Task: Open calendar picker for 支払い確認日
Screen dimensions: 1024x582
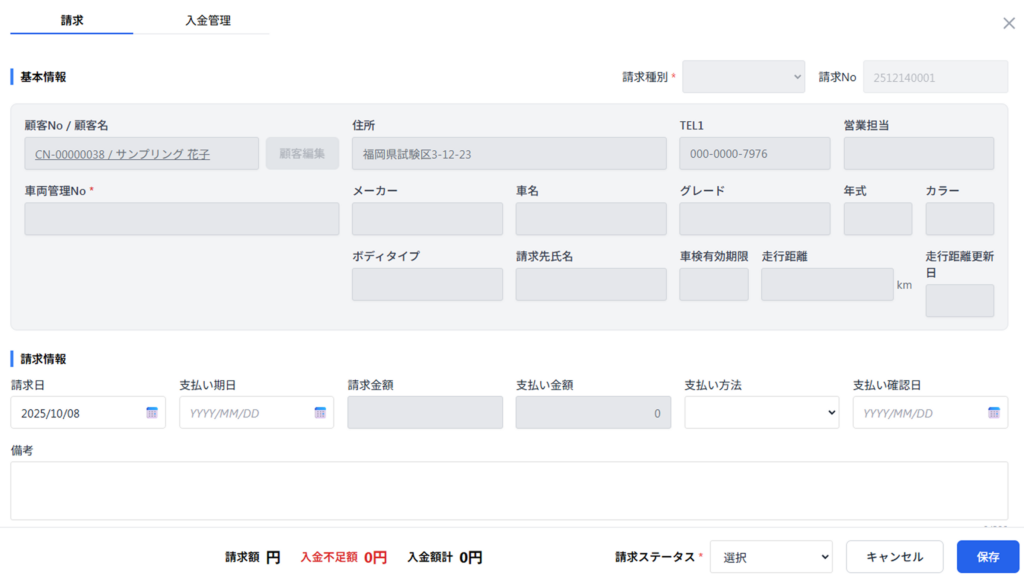Action: pos(994,413)
